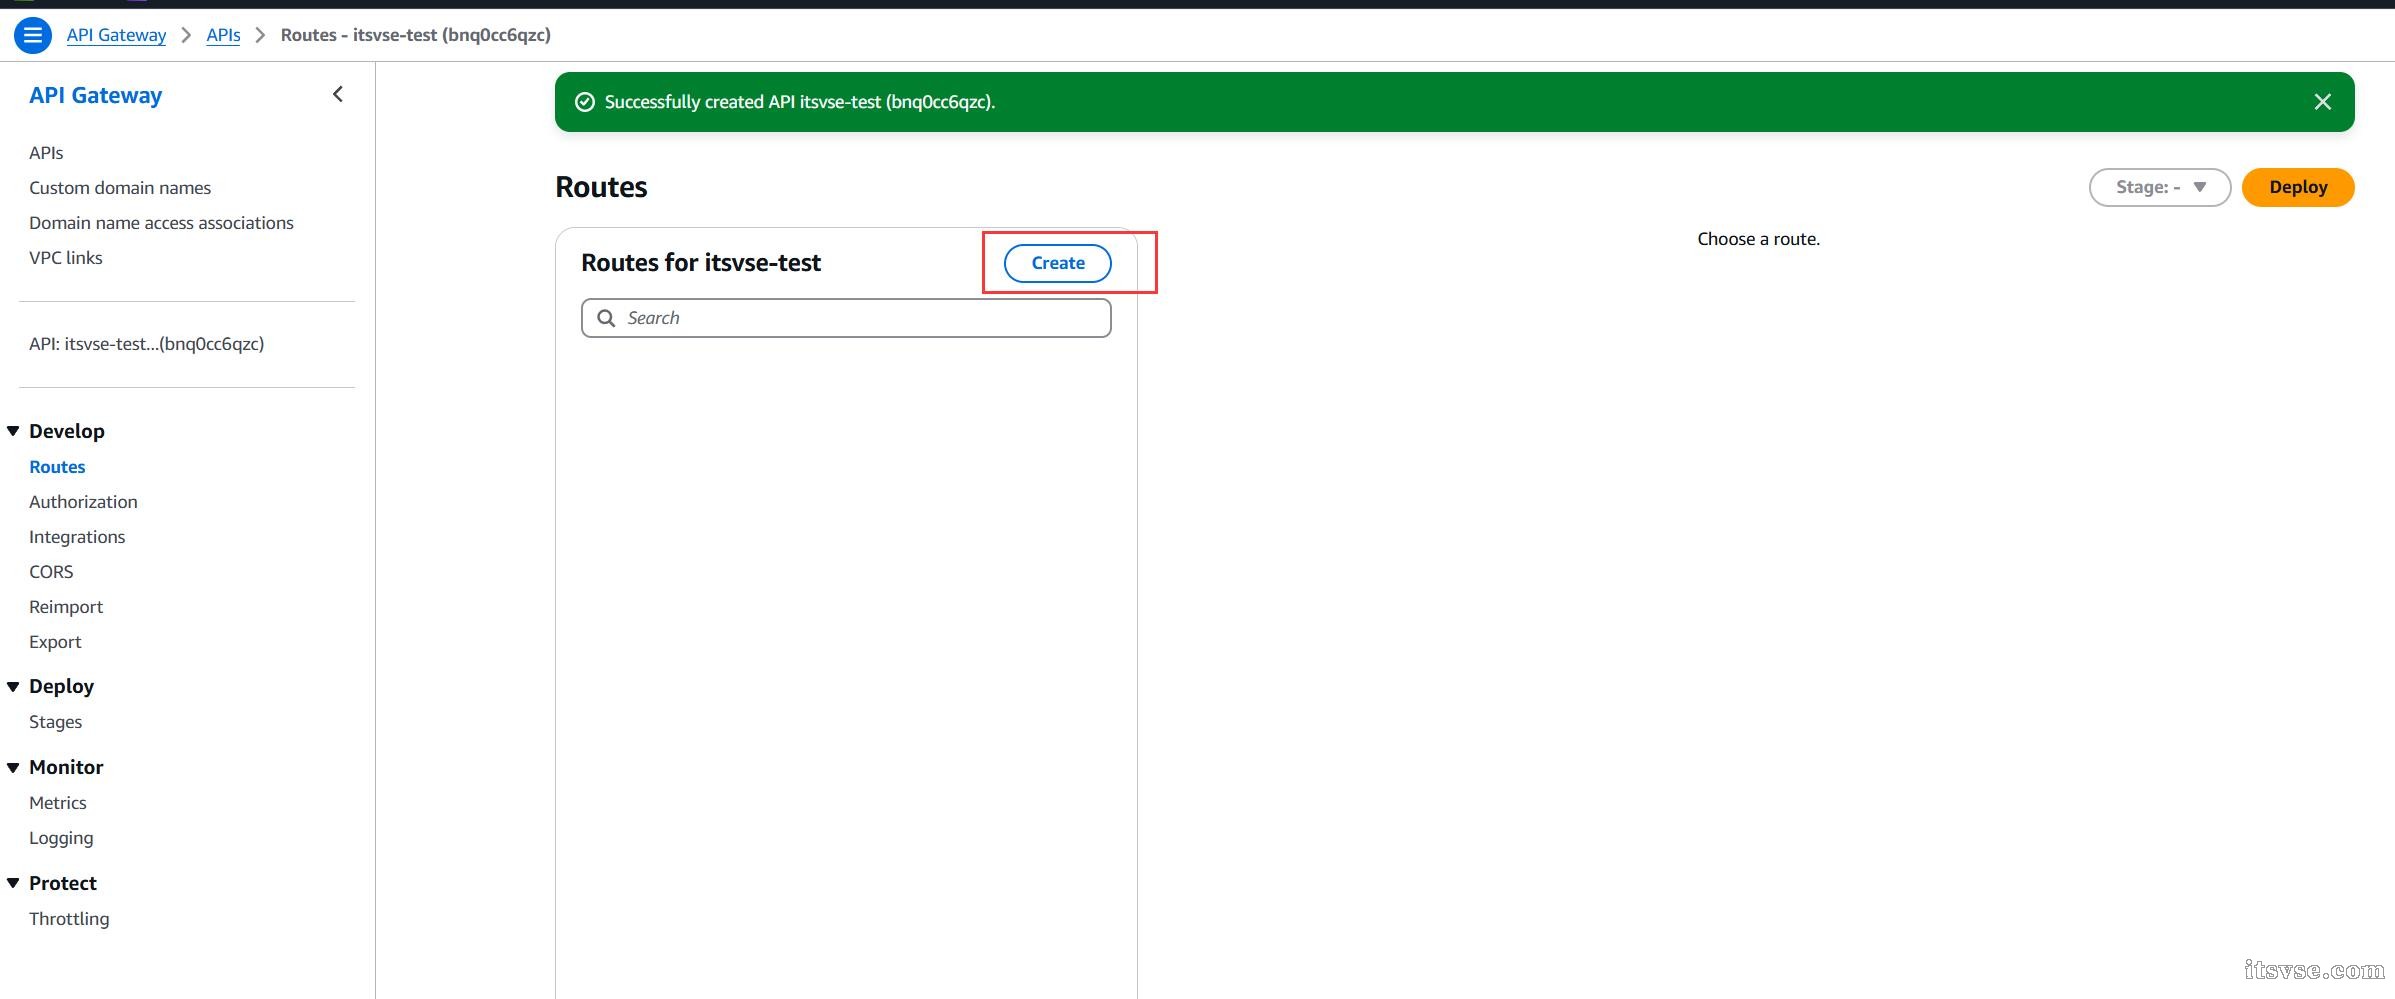Open CORS configuration
The image size is (2395, 999).
(x=51, y=572)
